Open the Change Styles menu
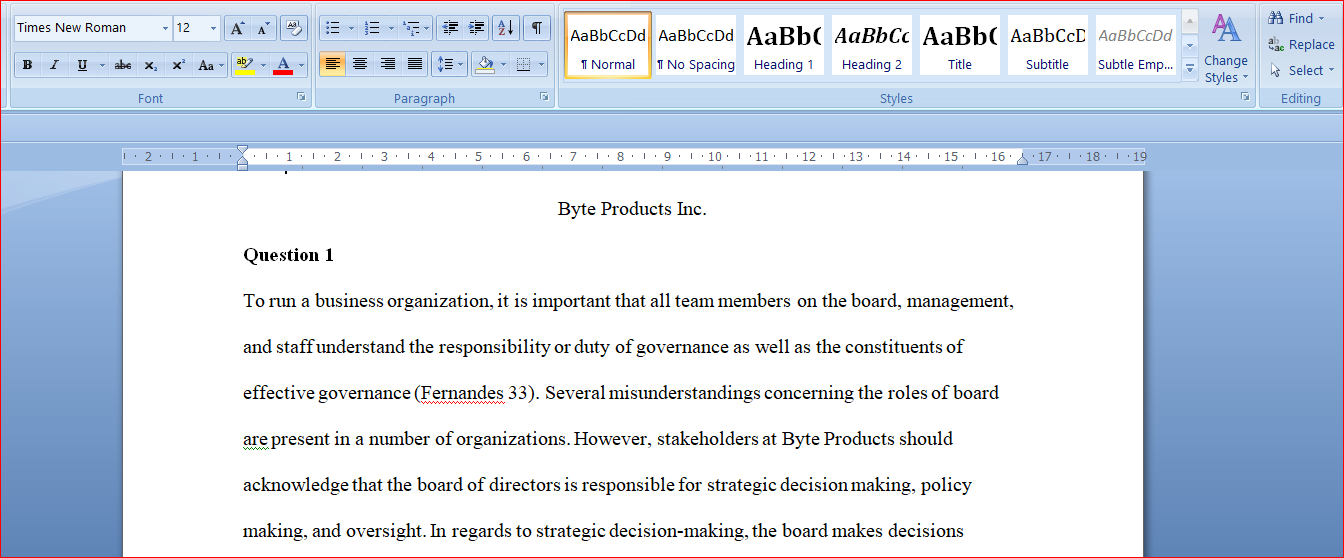The image size is (1344, 558). pos(1226,47)
